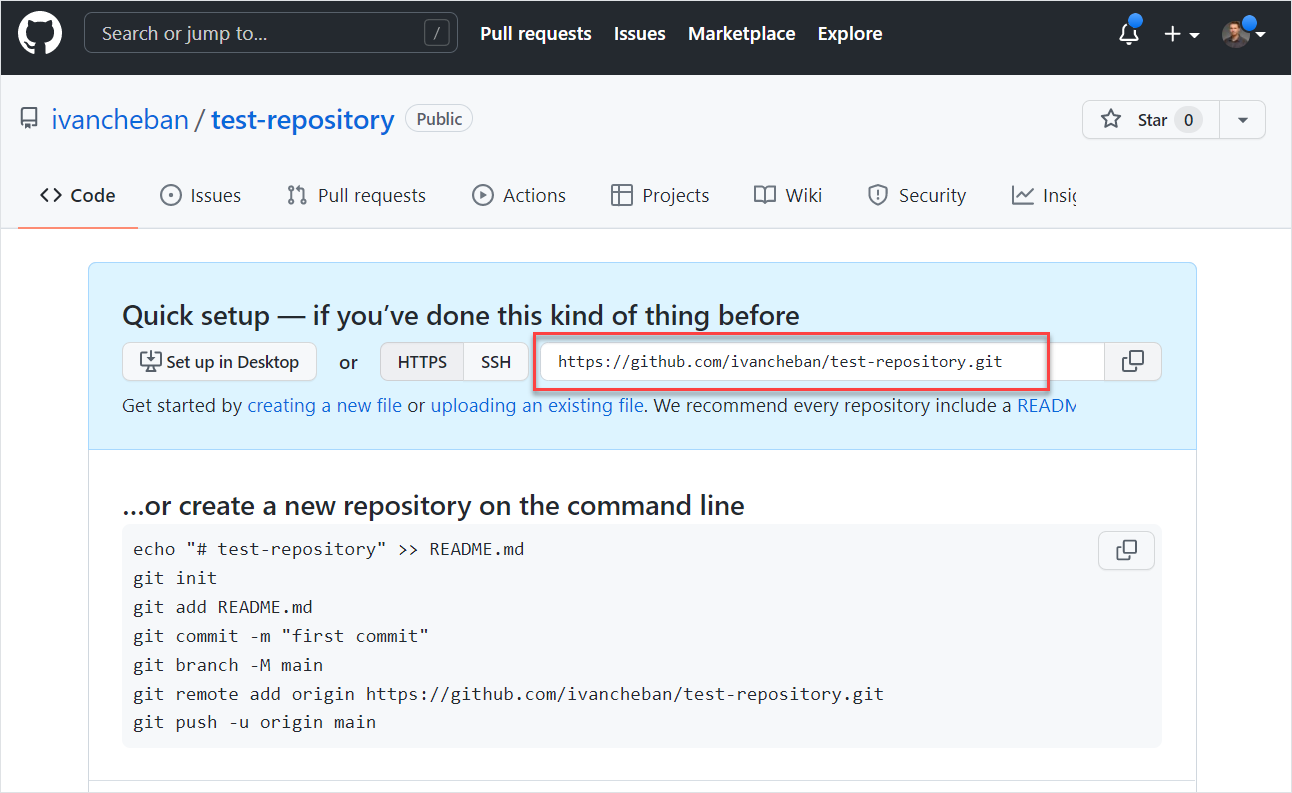Switch to the Projects tab
Screen dimensions: 1292x793
pyautogui.click(x=660, y=195)
